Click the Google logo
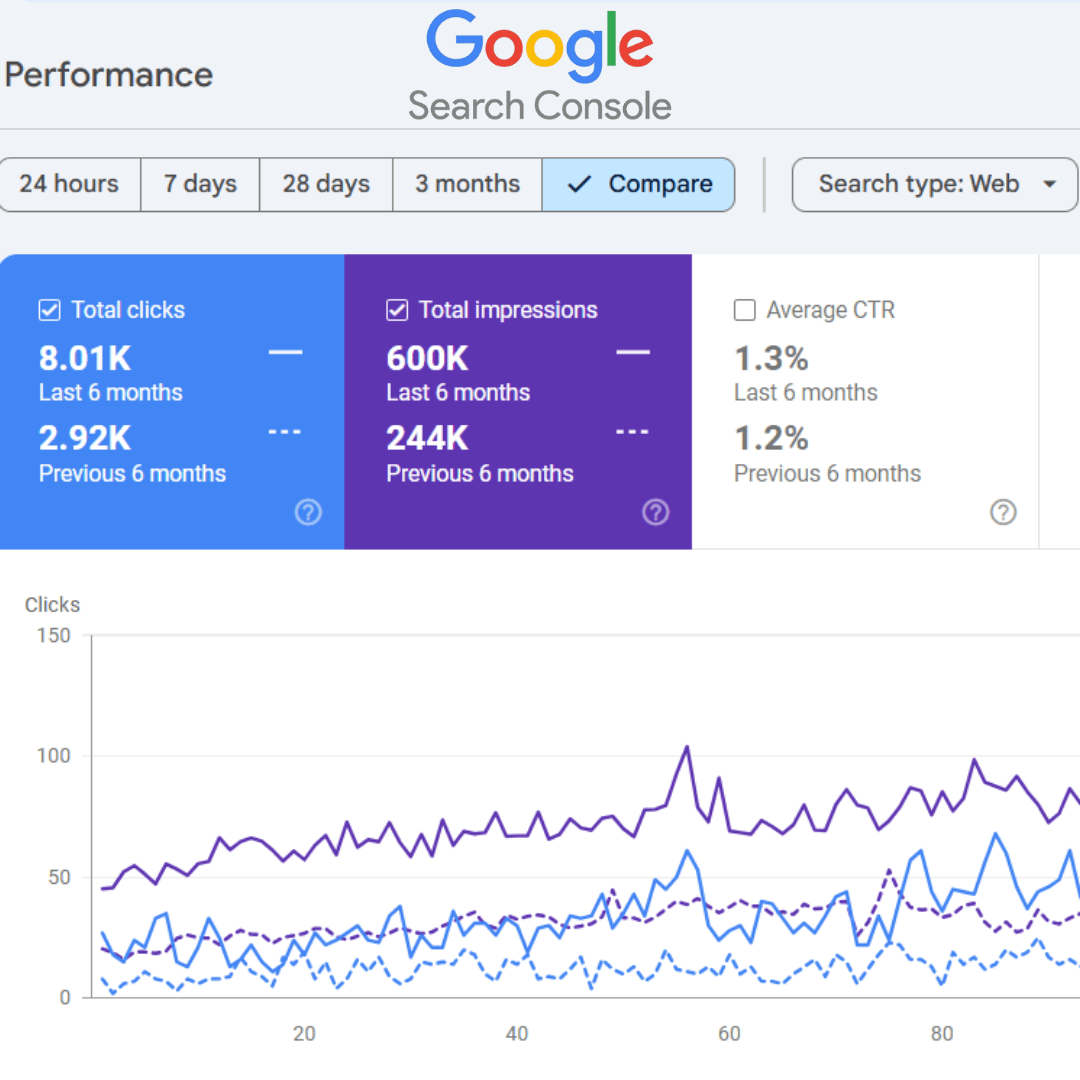The image size is (1080, 1080). 539,44
